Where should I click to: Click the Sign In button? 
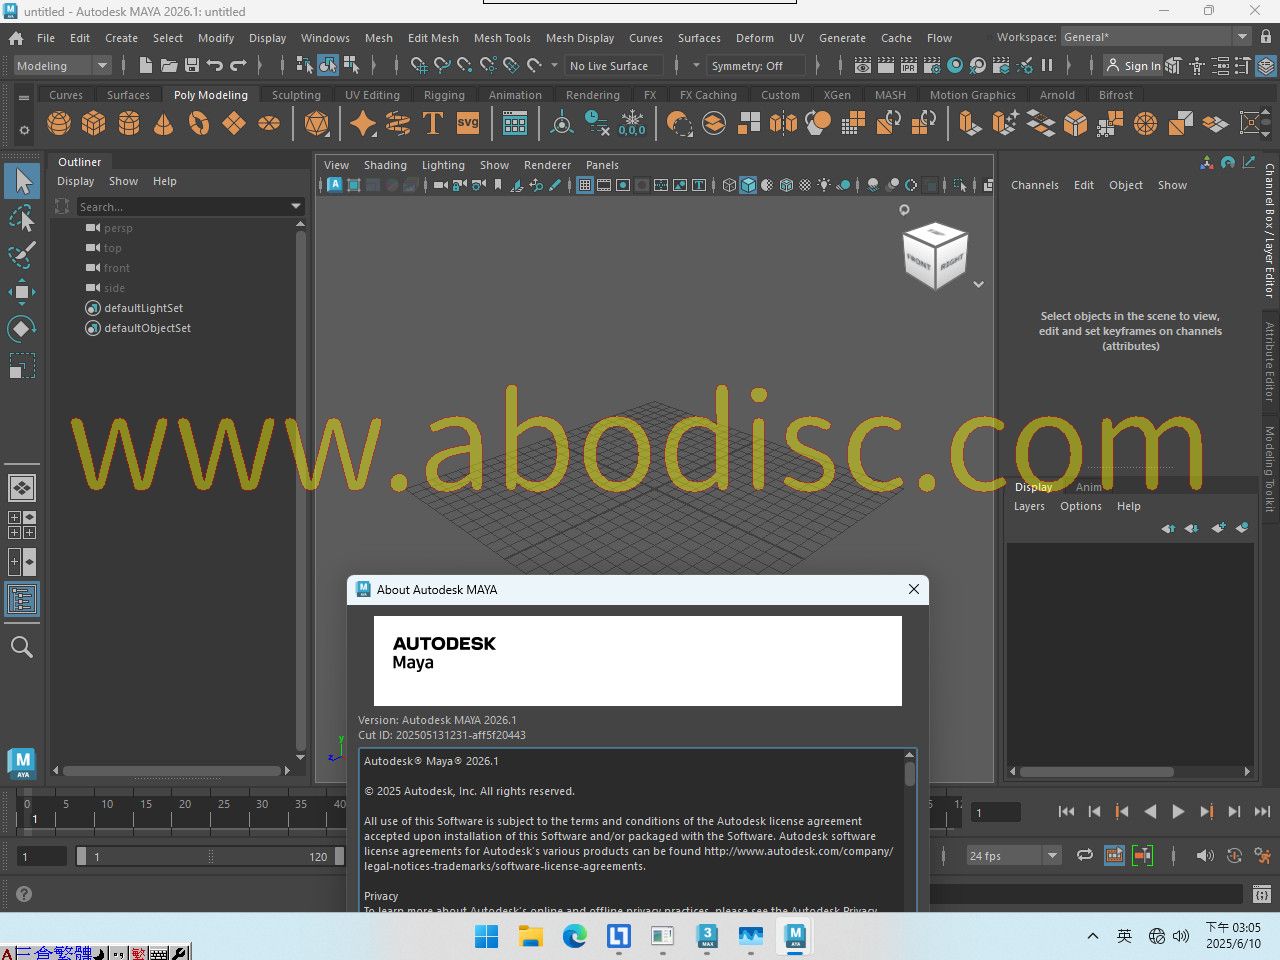1133,66
